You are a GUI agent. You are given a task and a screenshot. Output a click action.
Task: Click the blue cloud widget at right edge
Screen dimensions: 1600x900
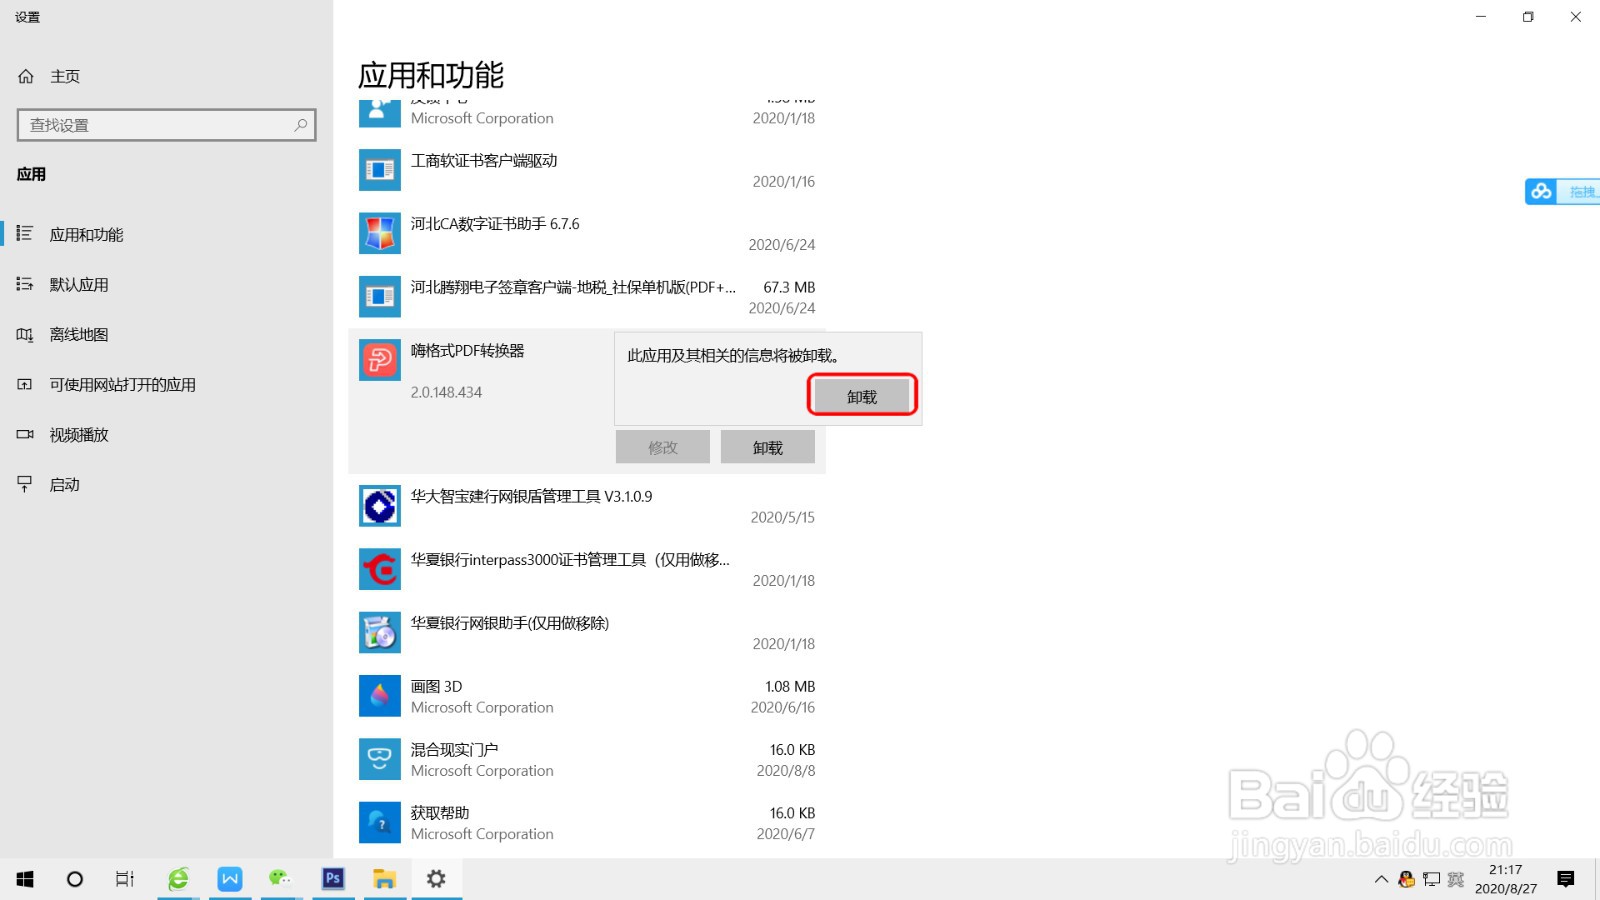pos(1562,191)
